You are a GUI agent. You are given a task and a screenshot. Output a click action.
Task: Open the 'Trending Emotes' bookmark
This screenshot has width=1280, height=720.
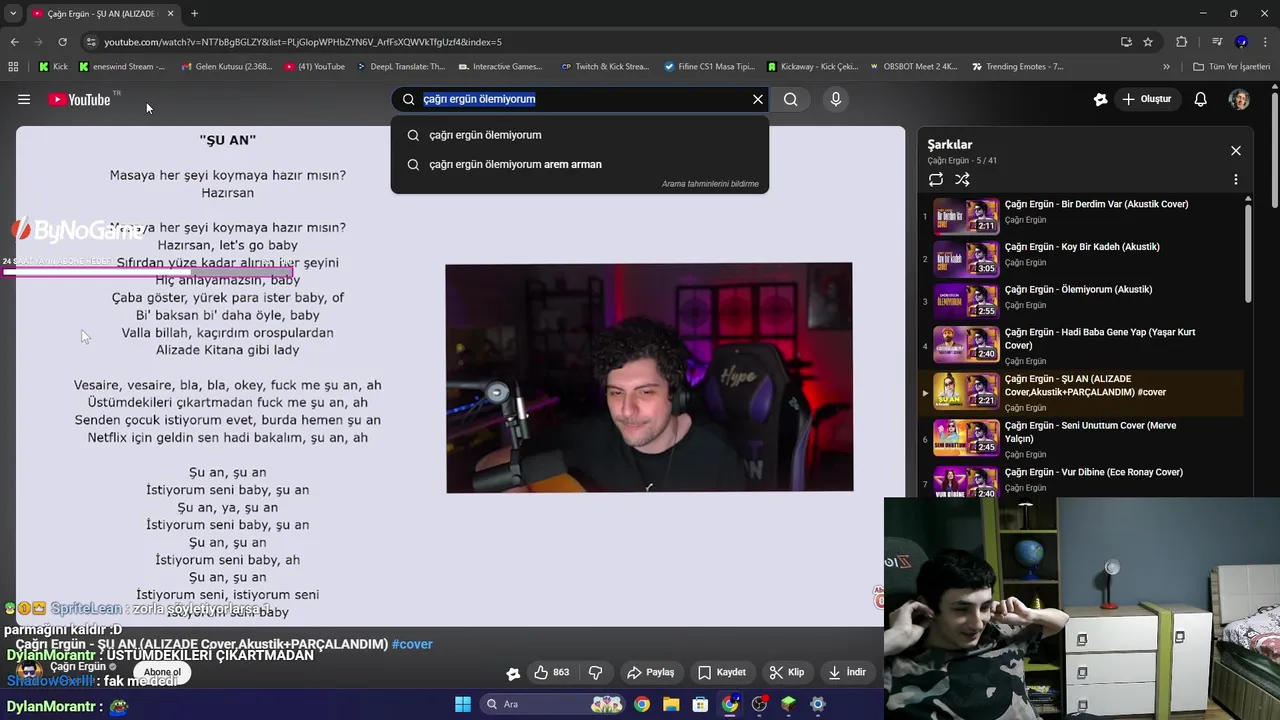(x=1017, y=67)
